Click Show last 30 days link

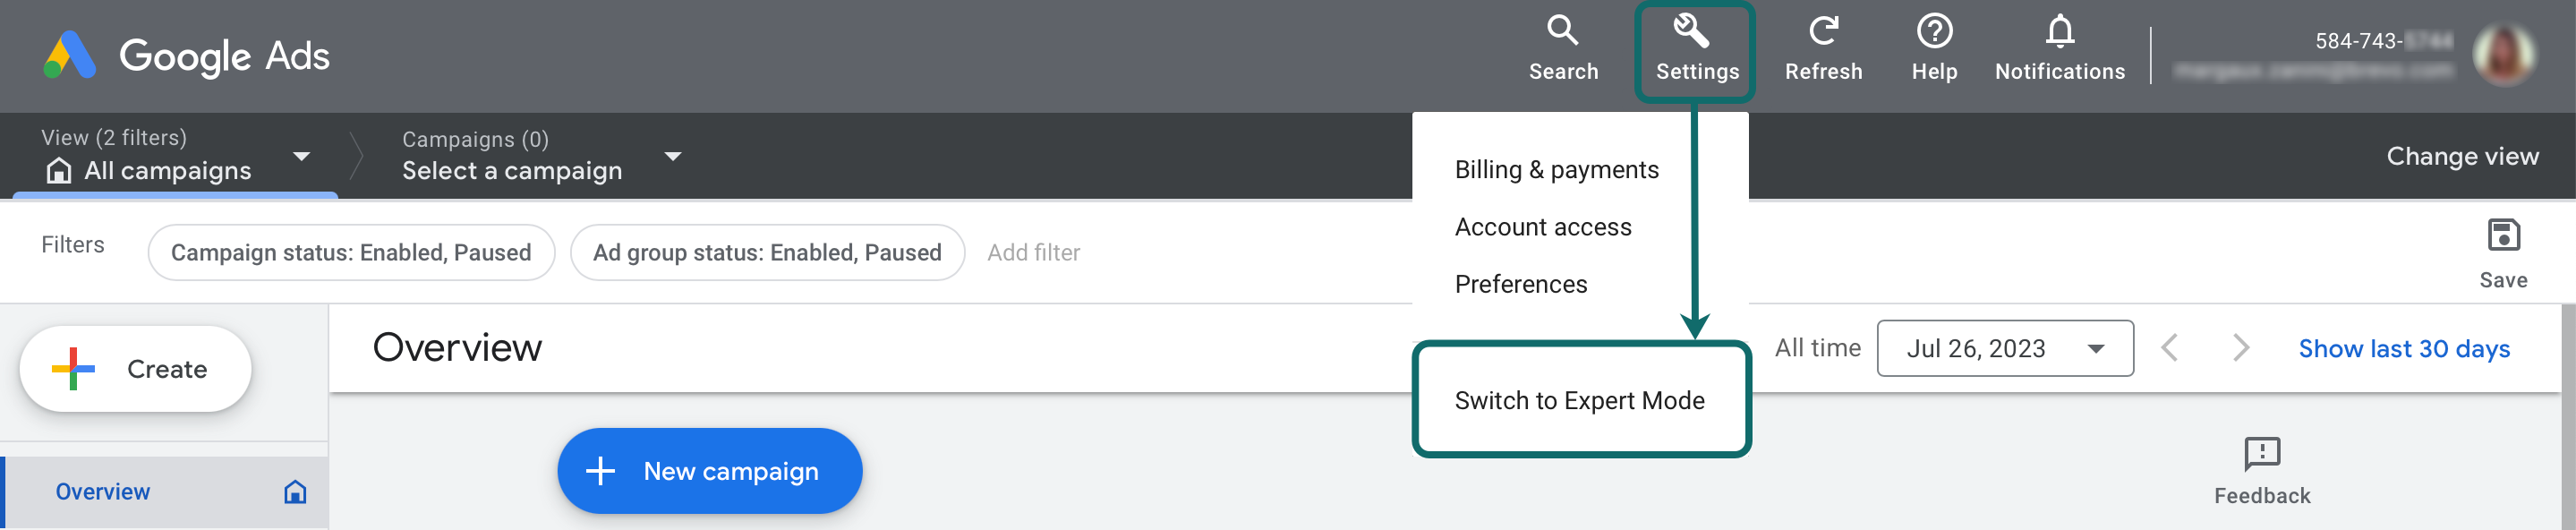tap(2403, 348)
